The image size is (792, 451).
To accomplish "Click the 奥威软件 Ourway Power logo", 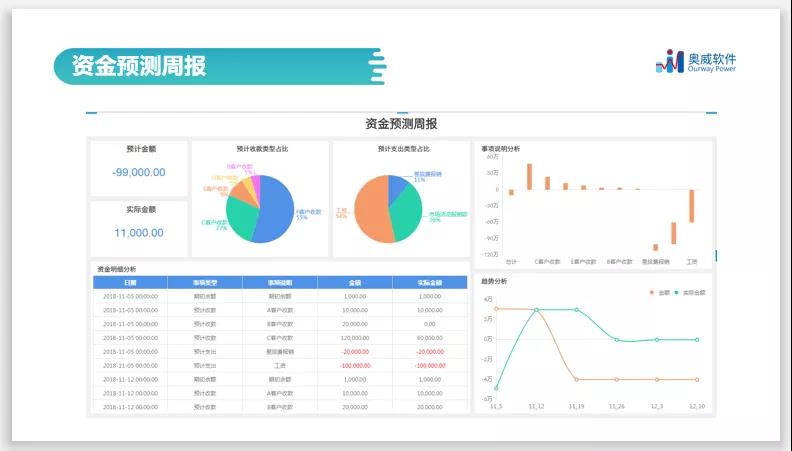I will 696,62.
